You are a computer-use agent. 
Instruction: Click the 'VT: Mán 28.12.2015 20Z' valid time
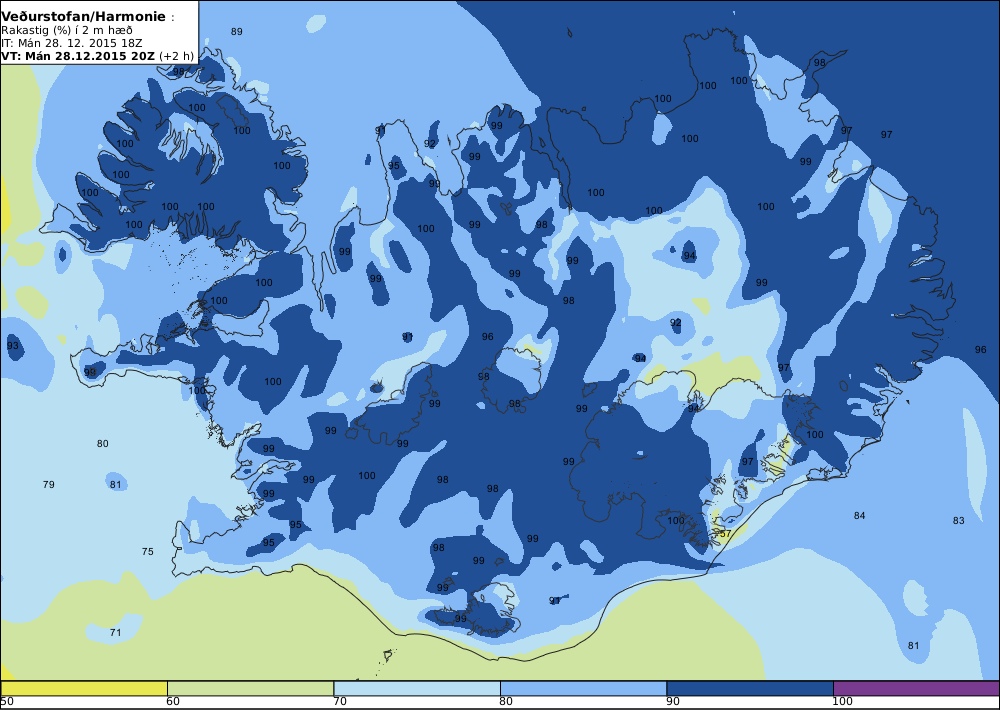click(78, 55)
